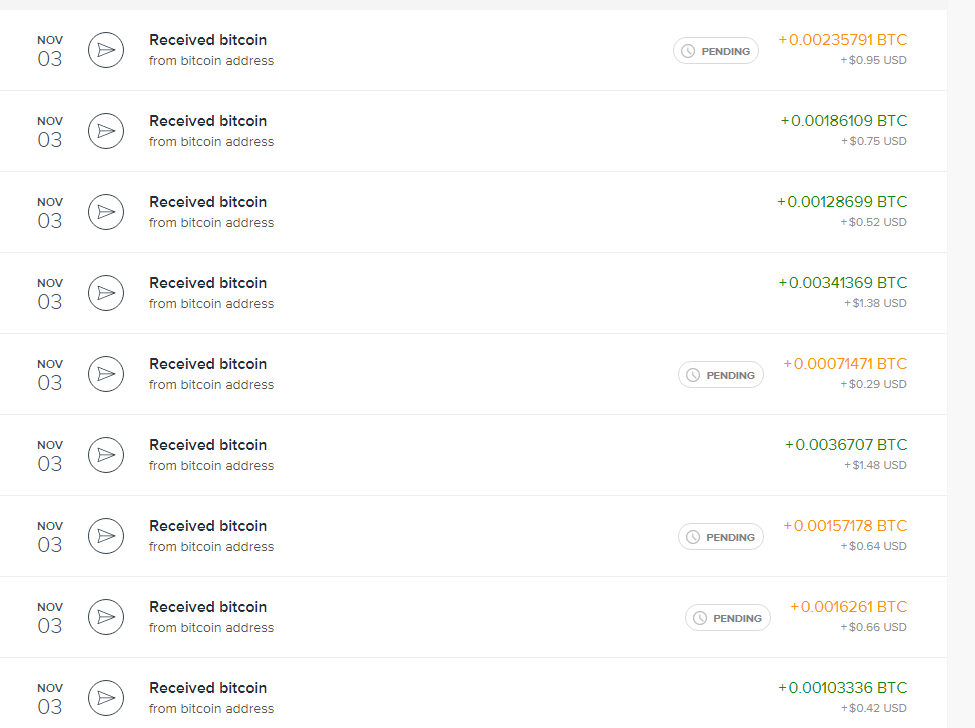Image resolution: width=975 pixels, height=728 pixels.
Task: Click the +0.00128699 BTC amount
Action: (842, 202)
